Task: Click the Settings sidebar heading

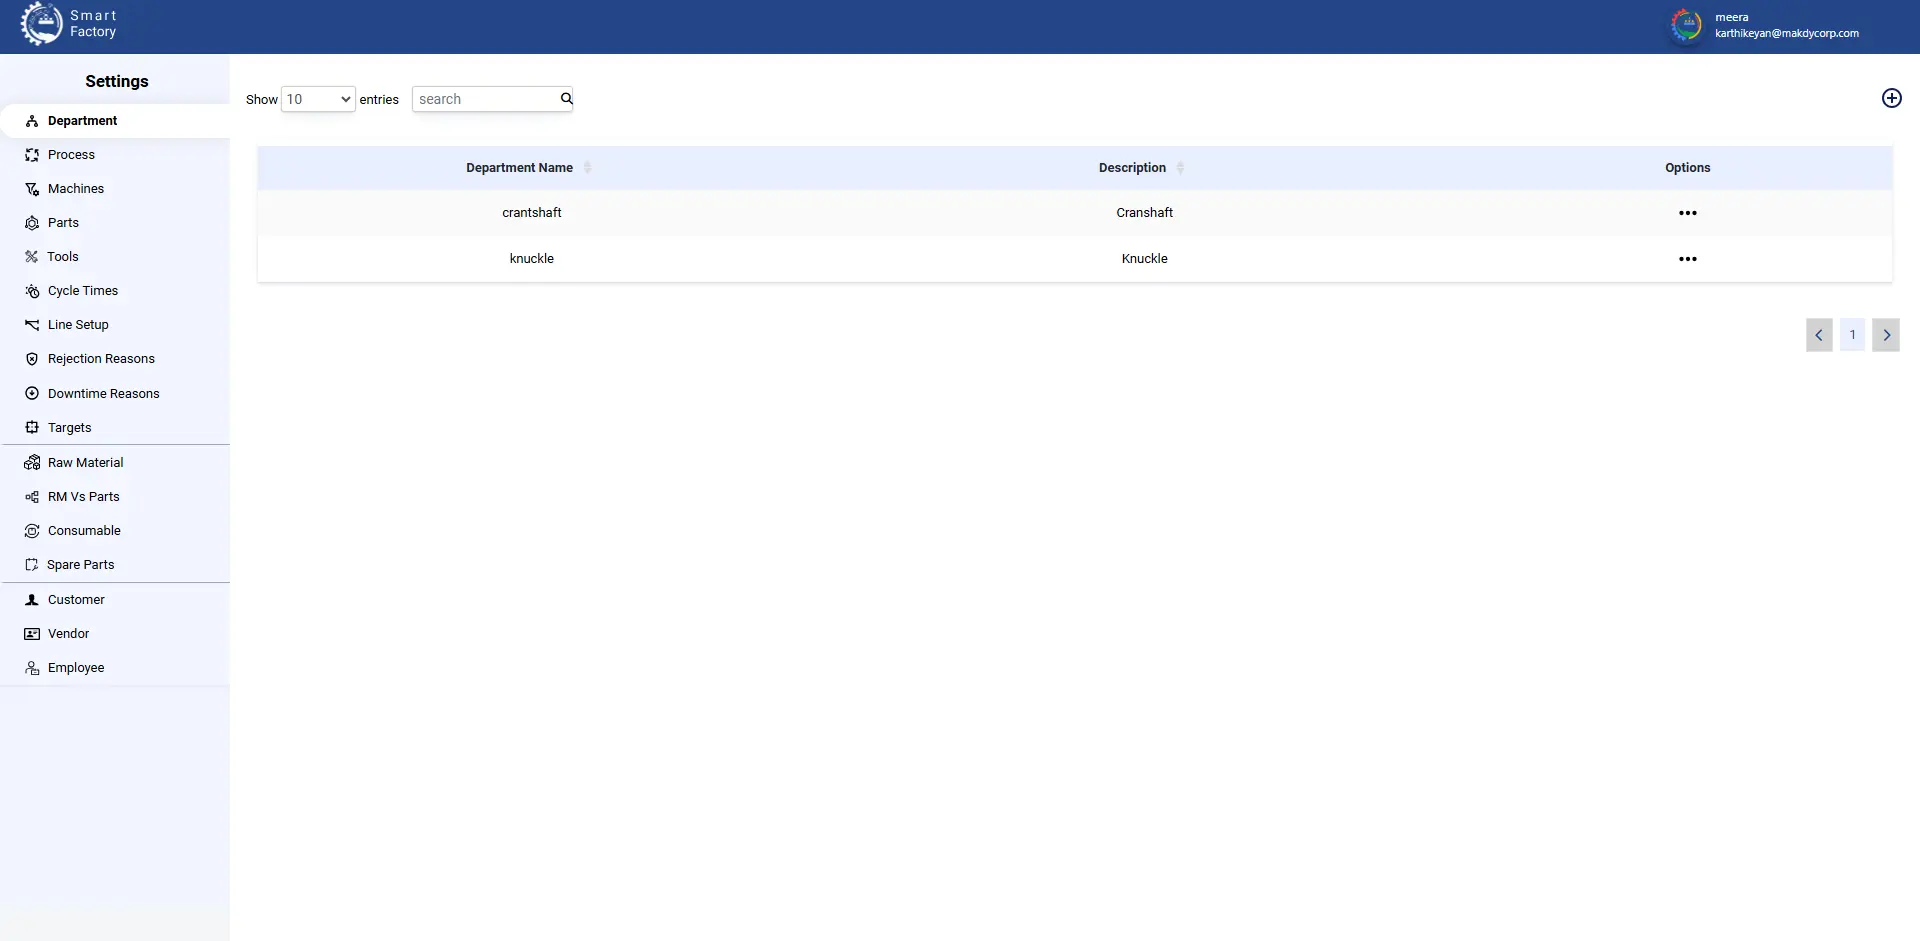Action: coord(117,82)
